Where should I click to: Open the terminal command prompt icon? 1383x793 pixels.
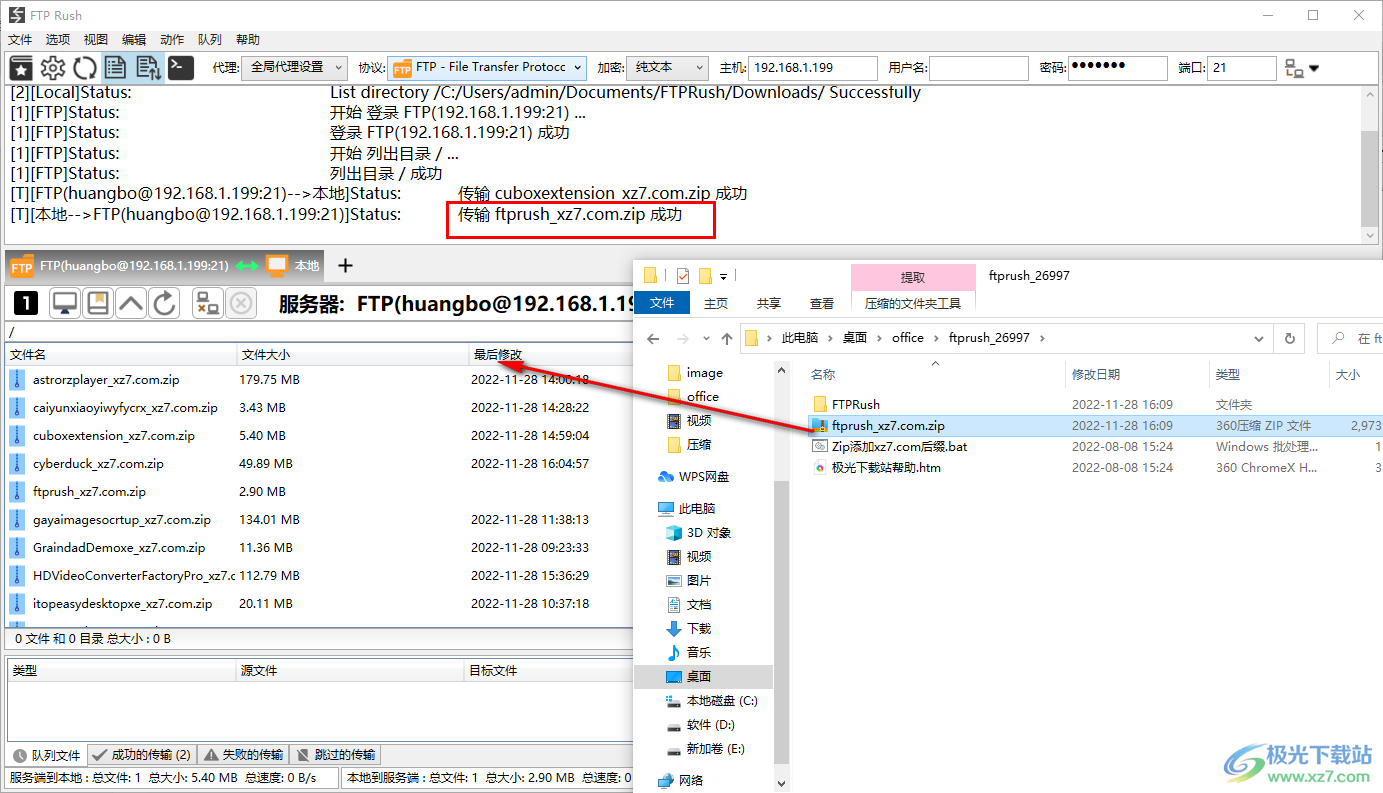pos(180,68)
